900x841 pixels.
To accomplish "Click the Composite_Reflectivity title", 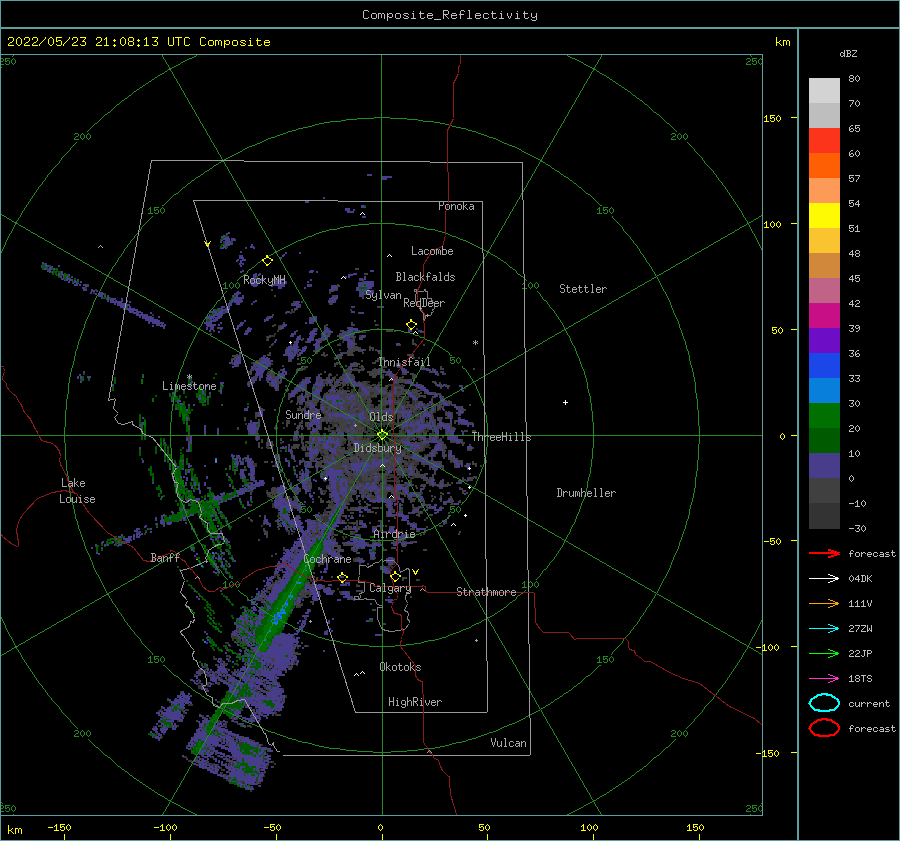I will (x=450, y=15).
